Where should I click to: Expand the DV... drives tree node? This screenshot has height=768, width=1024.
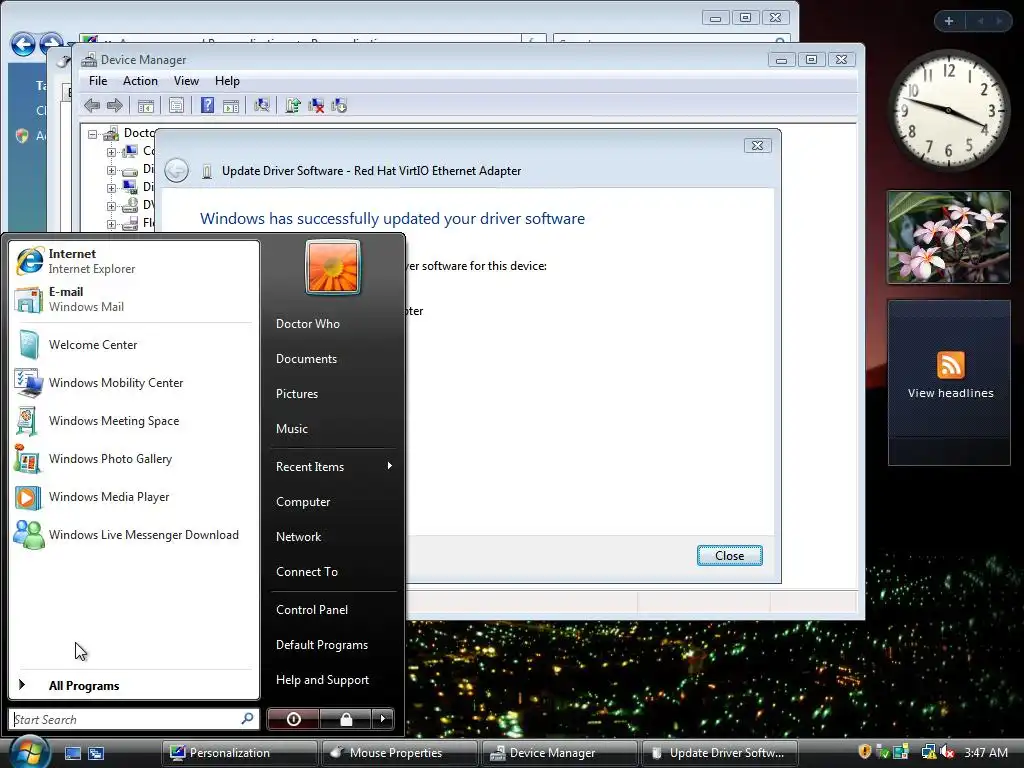[x=111, y=206]
